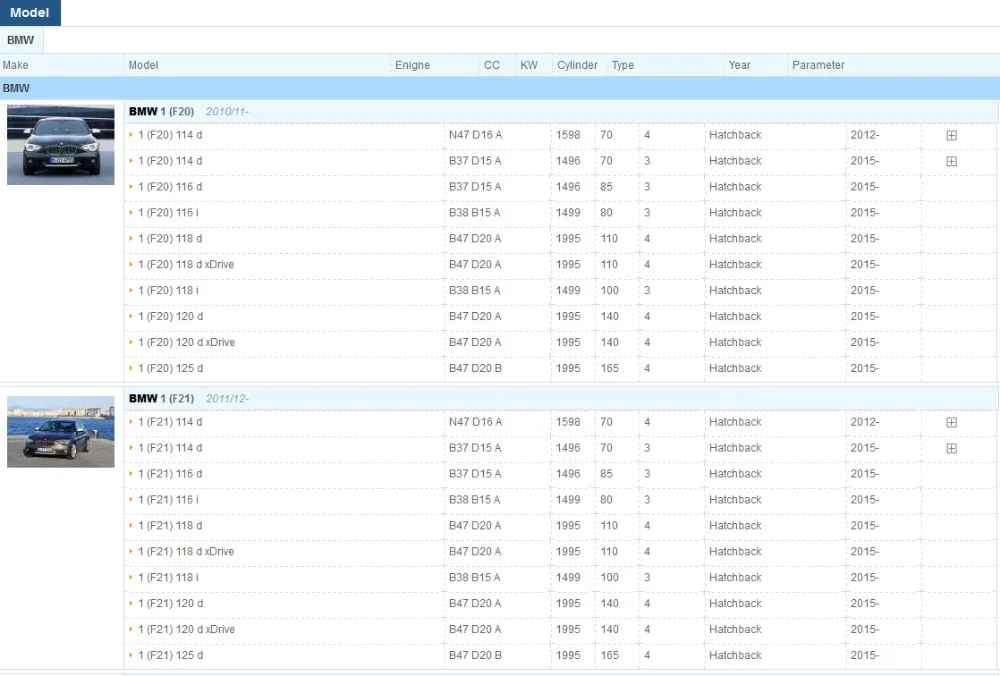1000x676 pixels.
Task: Click KW value 165 in F21 125 d row
Action: tap(609, 656)
